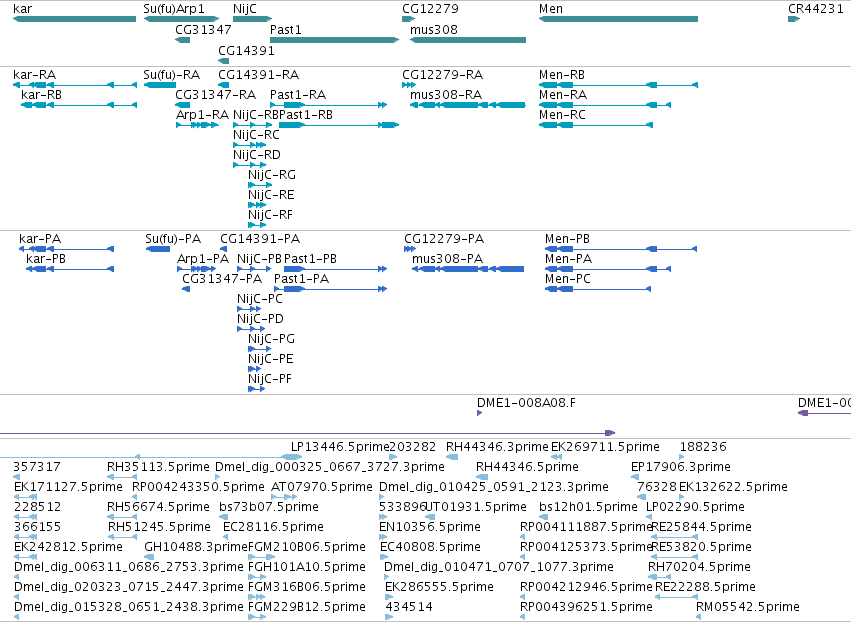
Task: Click the CG14391 gene feature
Action: coord(224,61)
